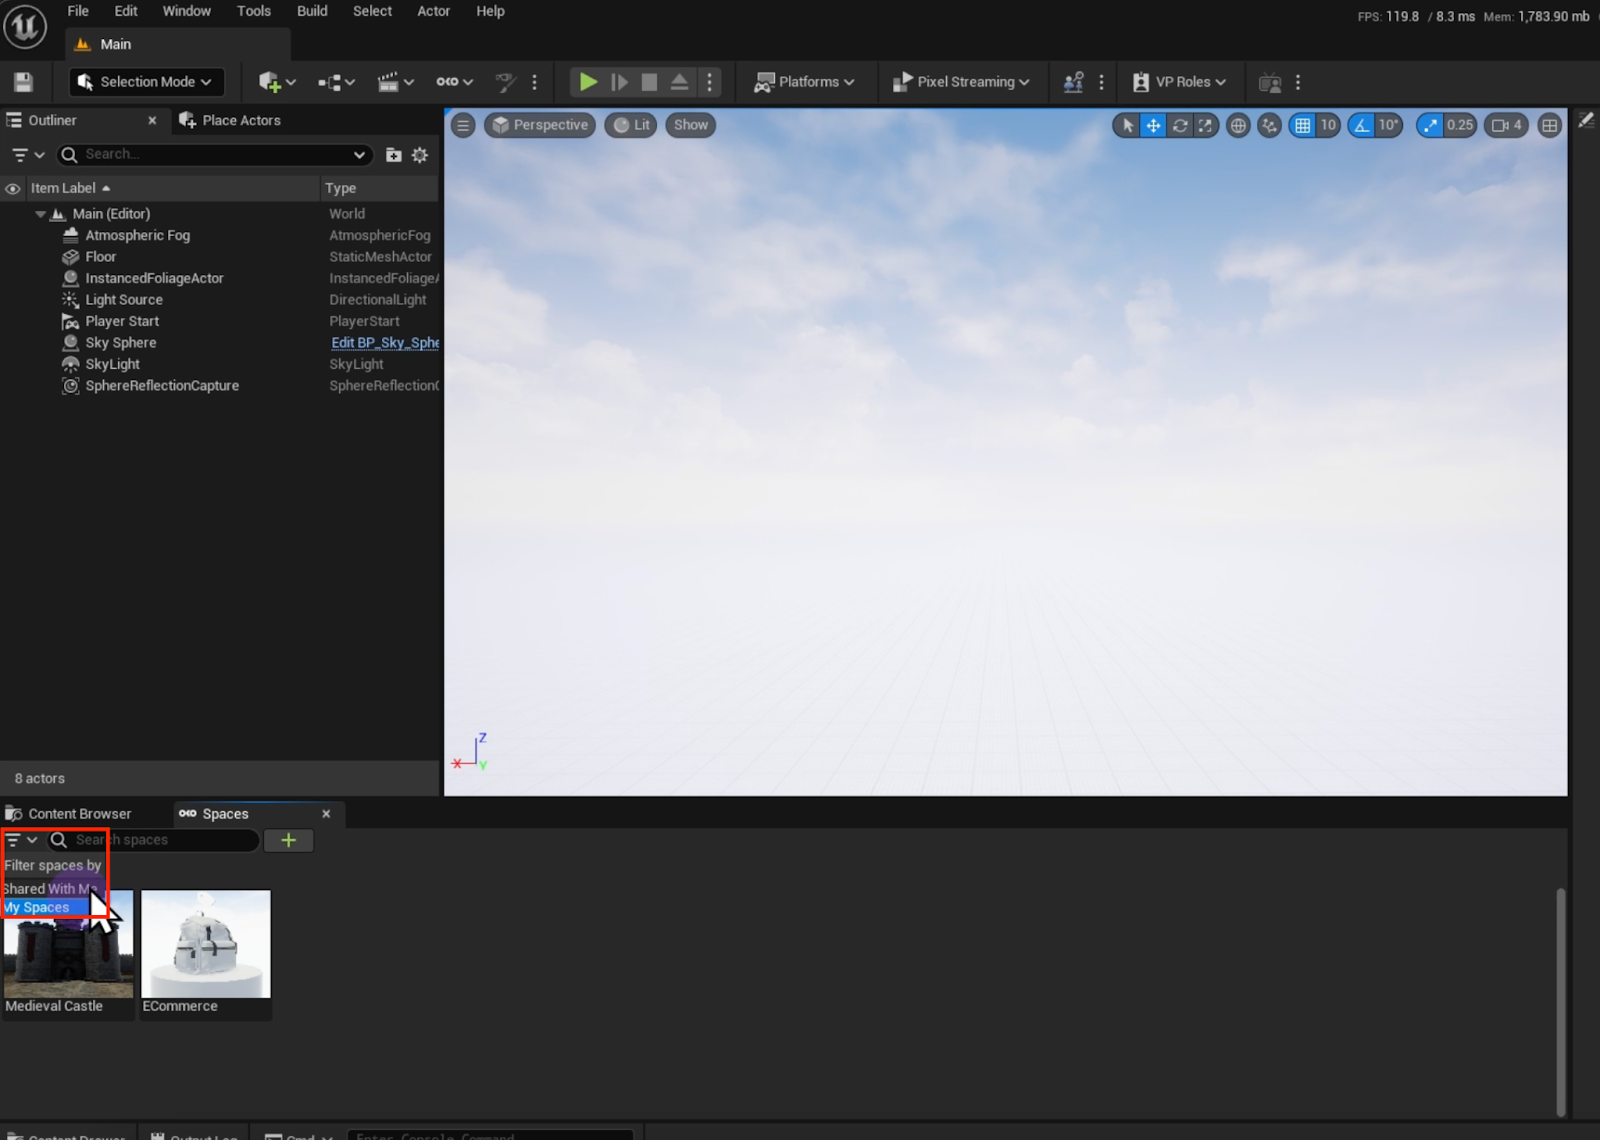Screen dimensions: 1600x1140
Task: Select the translate gizmo tool in viewport
Action: (x=1153, y=125)
